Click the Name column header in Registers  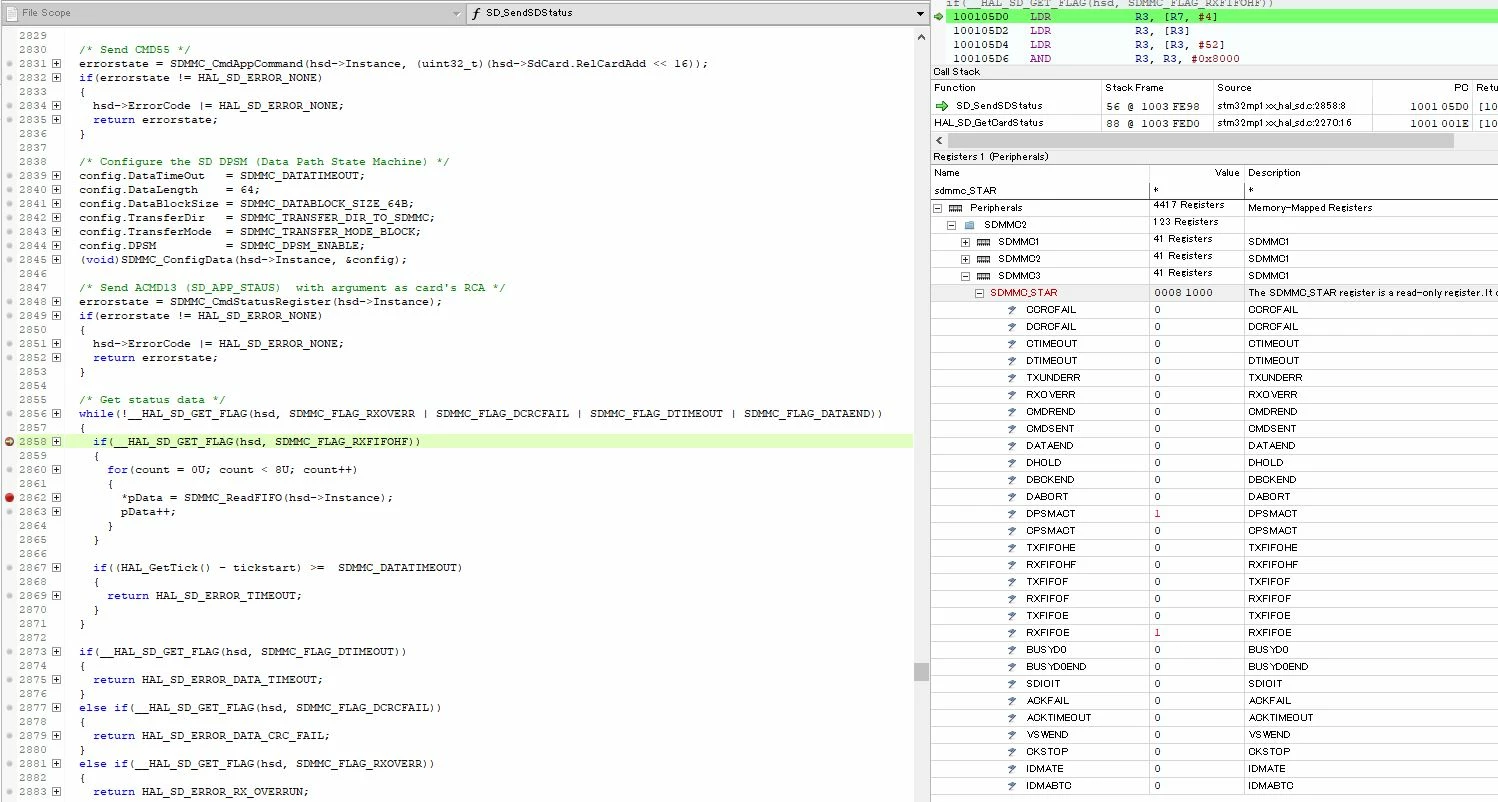point(1040,173)
